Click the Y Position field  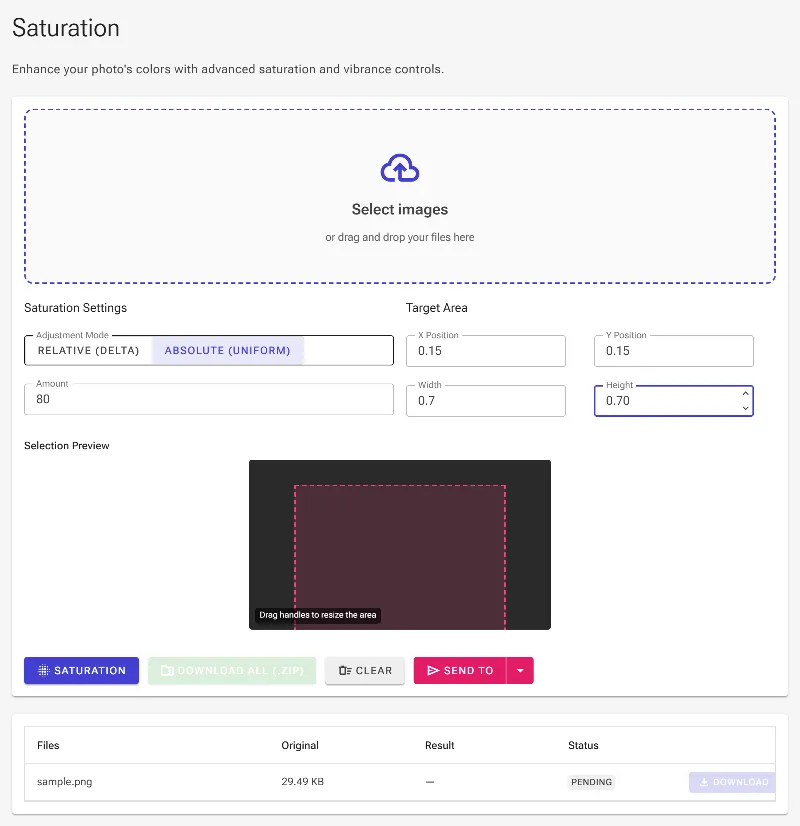coord(674,351)
